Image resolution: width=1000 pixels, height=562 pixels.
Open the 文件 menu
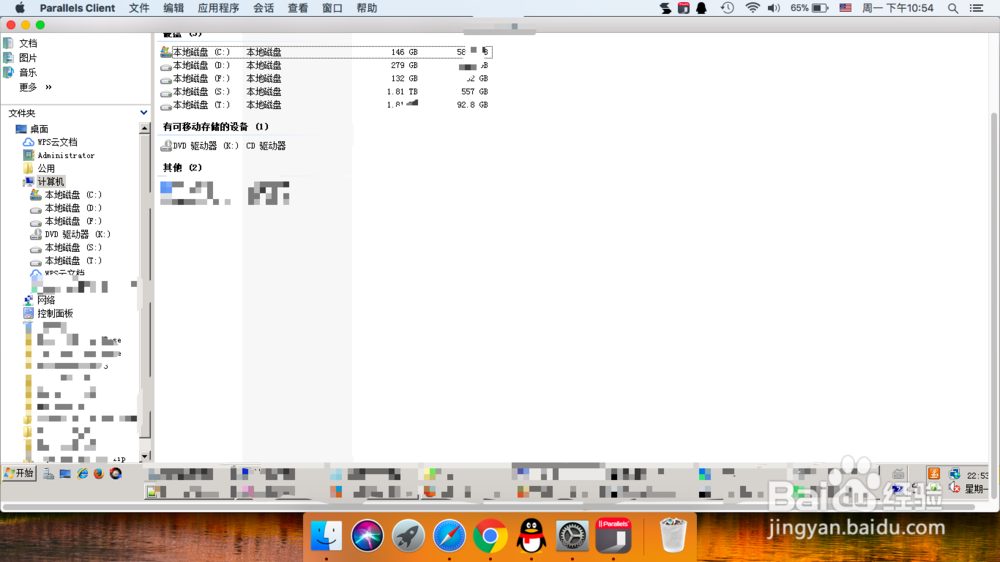(x=138, y=8)
